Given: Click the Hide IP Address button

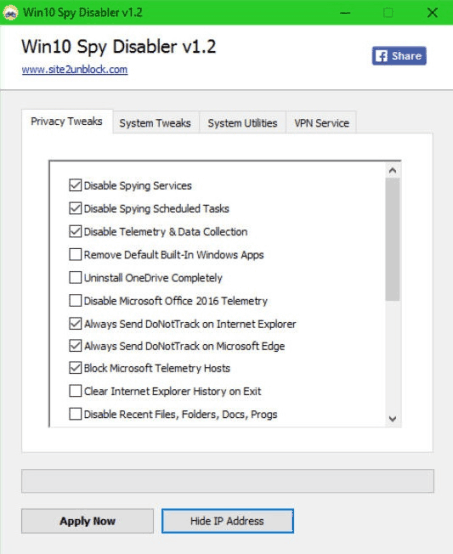Looking at the screenshot, I should (227, 521).
